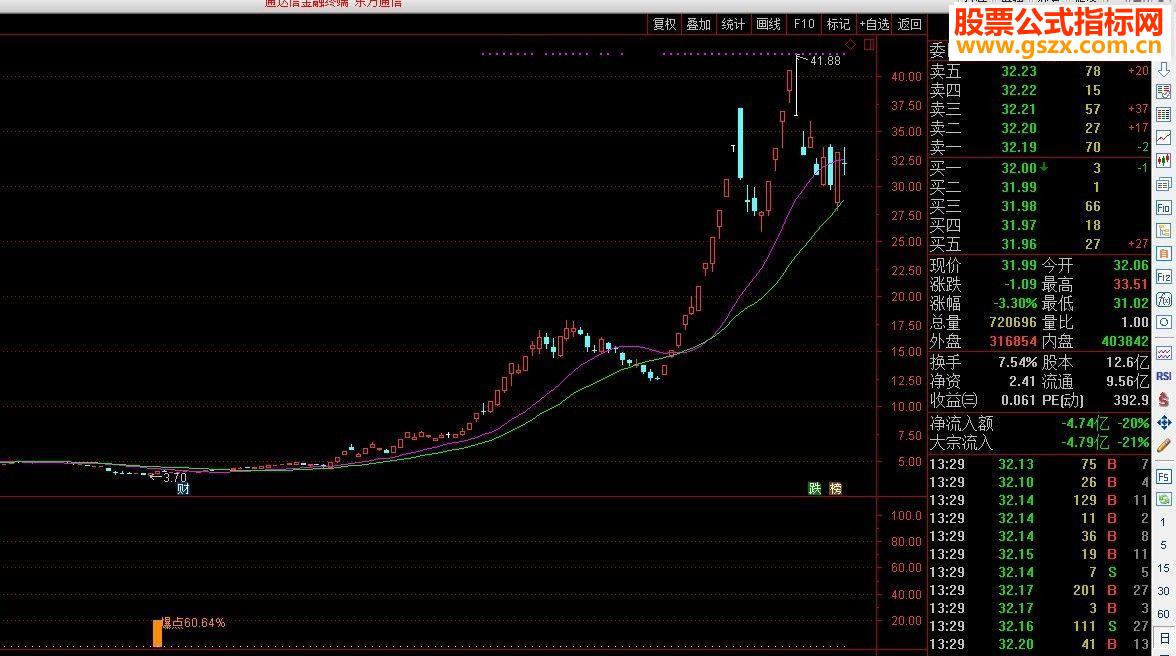The height and width of the screenshot is (656, 1176).
Task: Click the 总量 value 720696
Action: point(1012,322)
